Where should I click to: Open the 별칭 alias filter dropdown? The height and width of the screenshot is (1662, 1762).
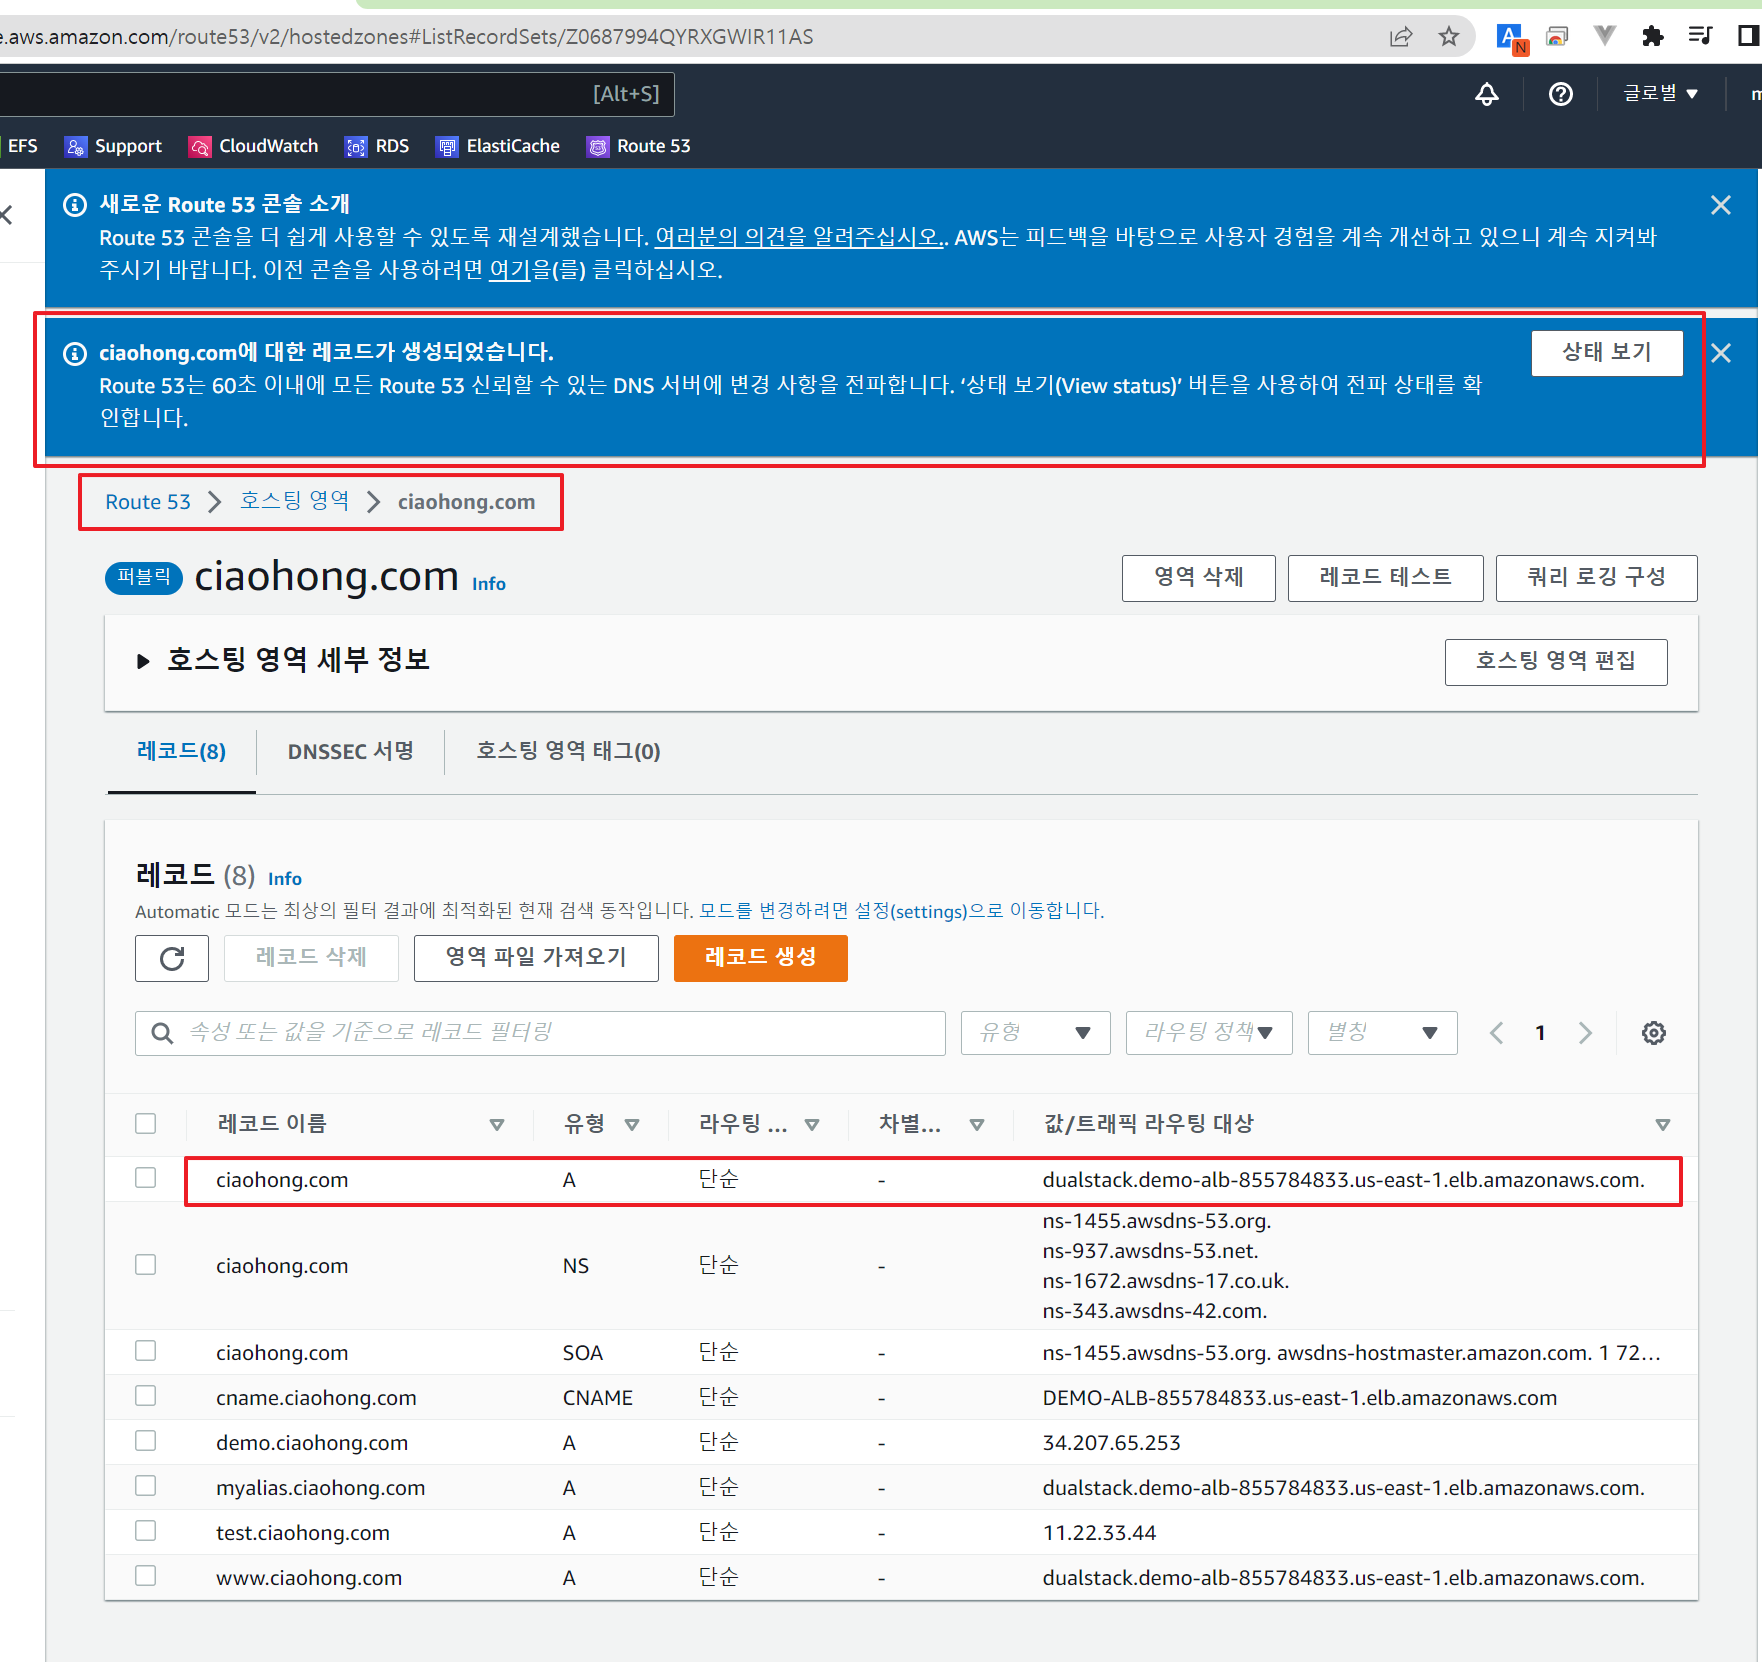(x=1382, y=1033)
